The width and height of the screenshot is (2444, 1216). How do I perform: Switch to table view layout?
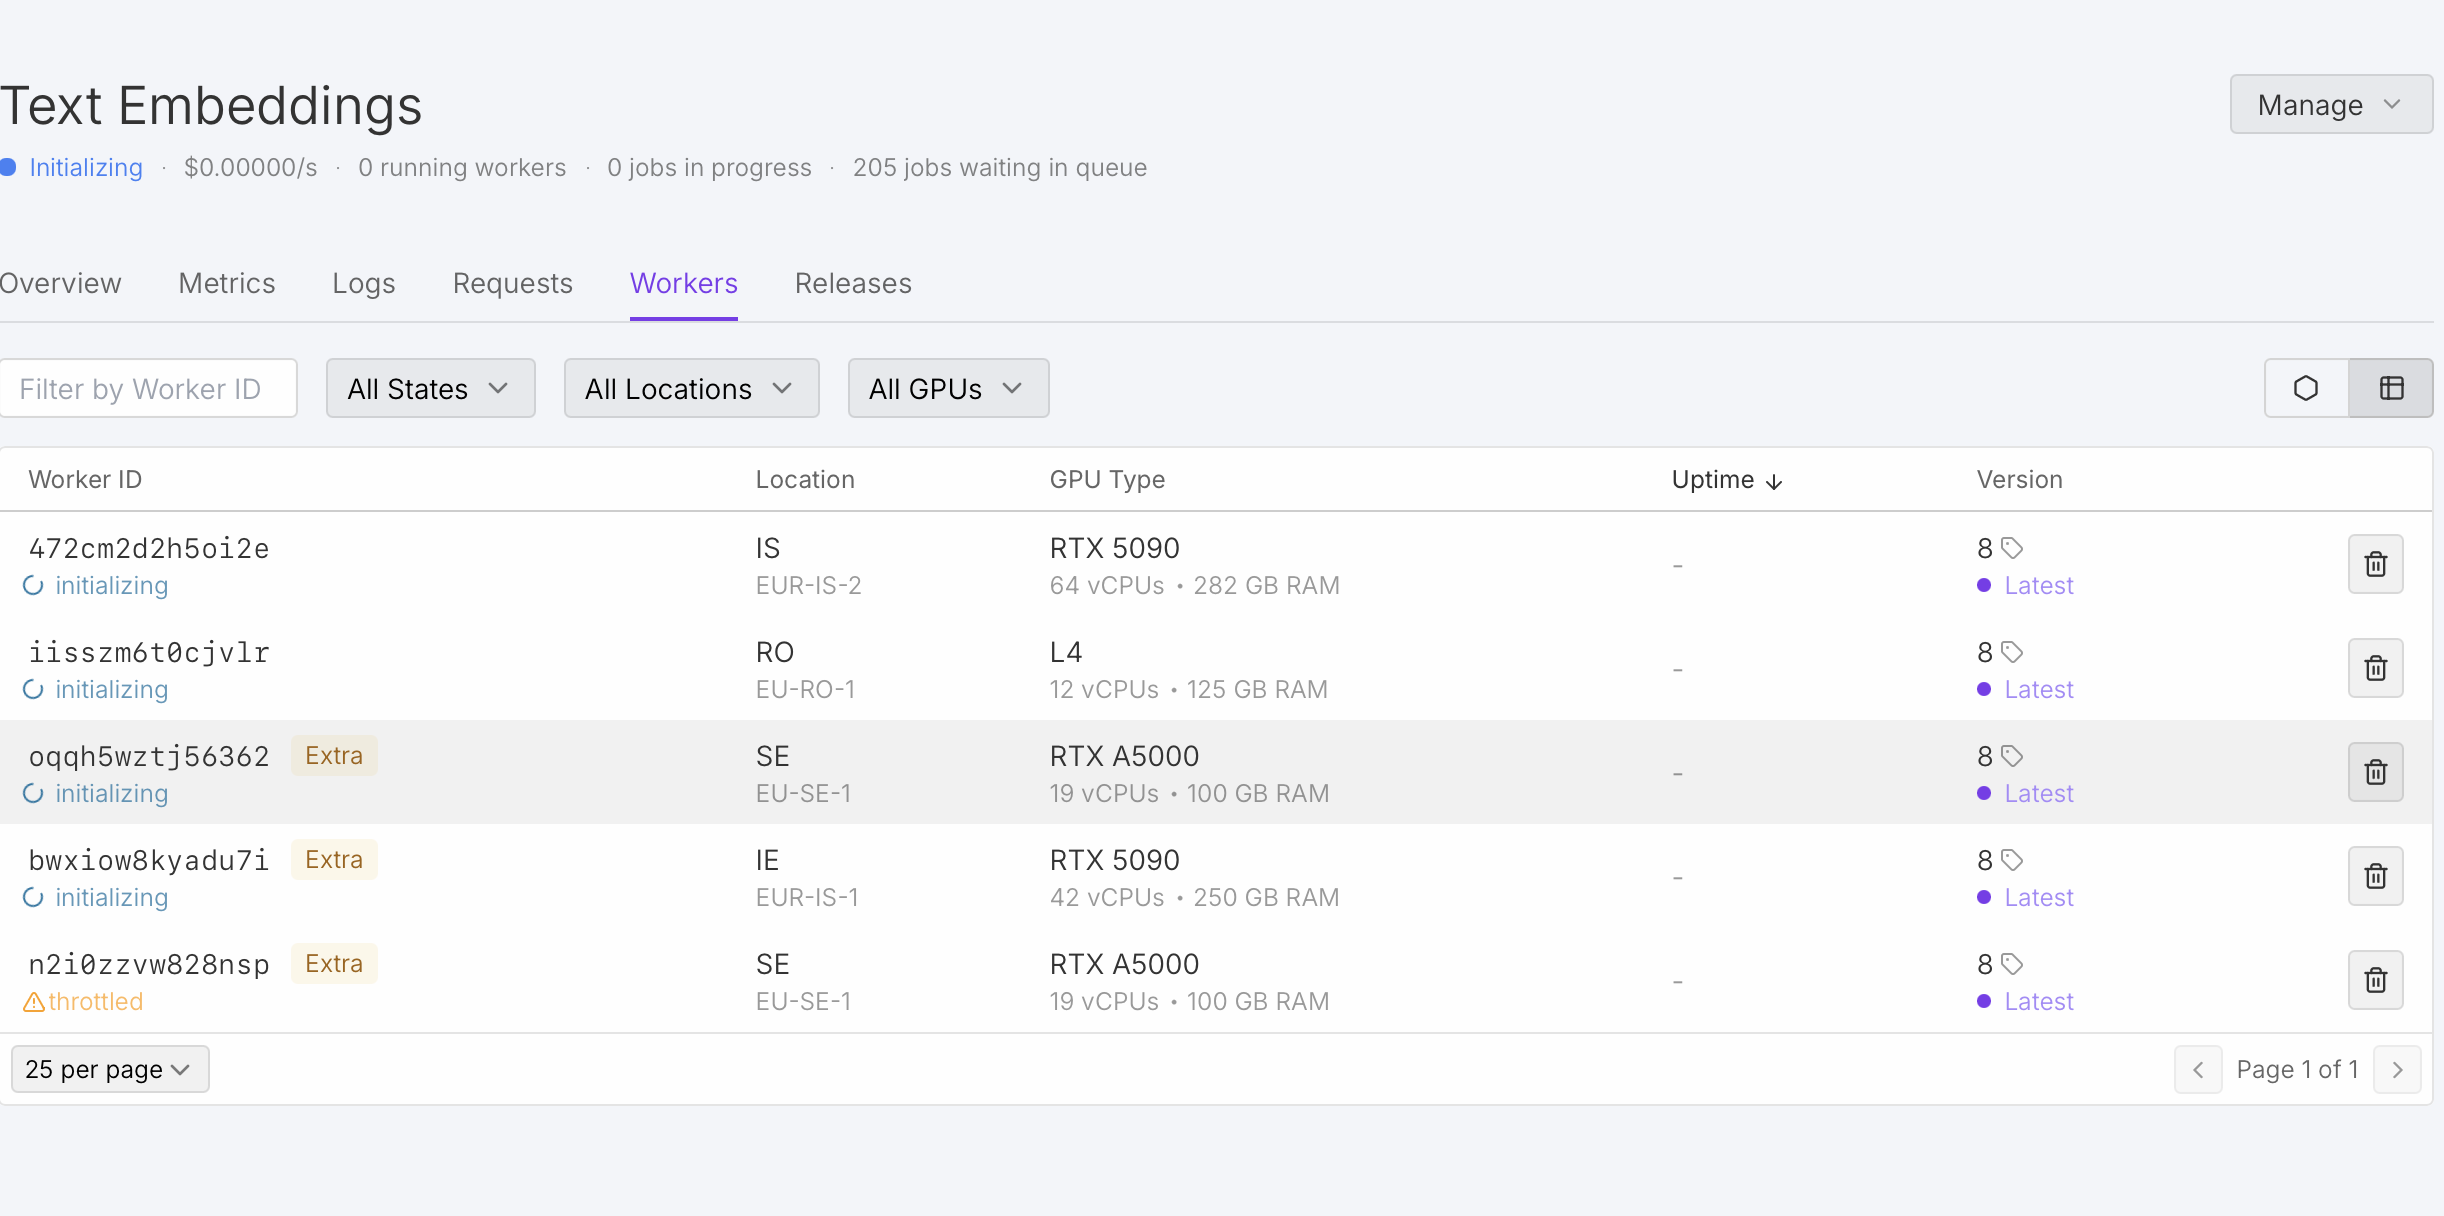pyautogui.click(x=2391, y=388)
